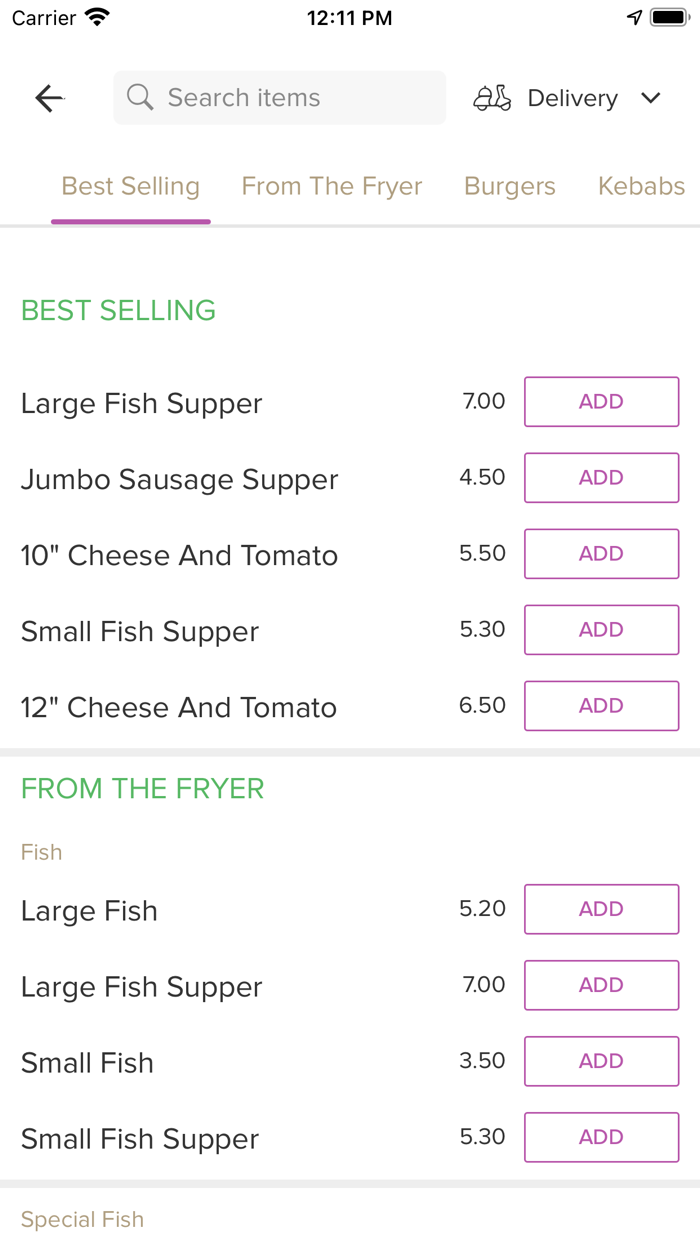Click the location arrow in status bar
Screen dimensions: 700x1244
pyautogui.click(x=634, y=16)
